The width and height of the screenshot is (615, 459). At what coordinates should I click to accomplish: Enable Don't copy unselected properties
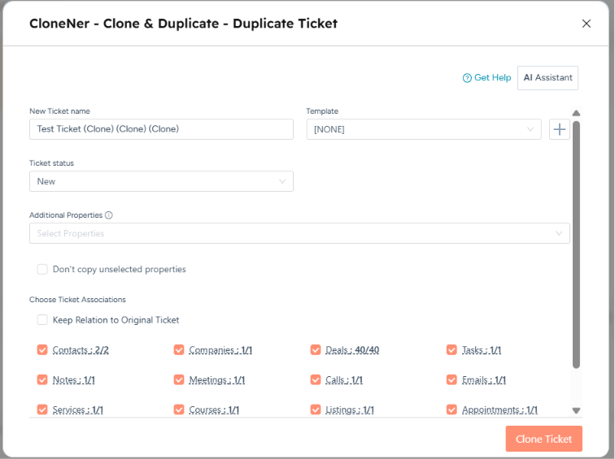[x=42, y=269]
